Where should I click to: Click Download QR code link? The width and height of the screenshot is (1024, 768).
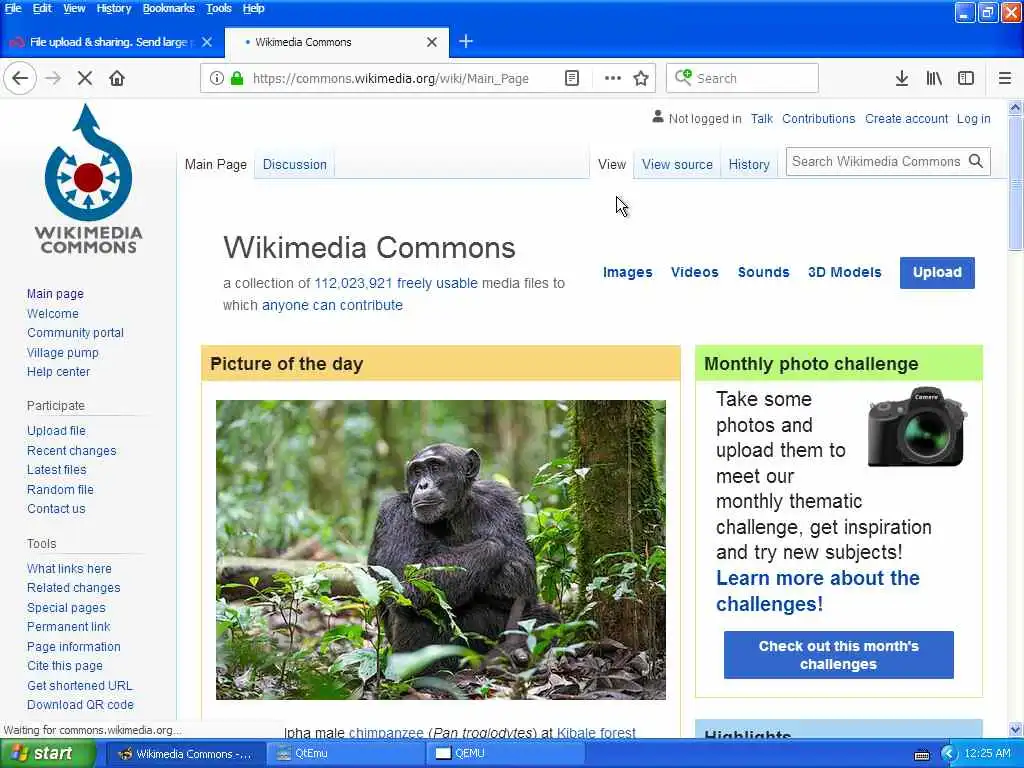pyautogui.click(x=80, y=705)
